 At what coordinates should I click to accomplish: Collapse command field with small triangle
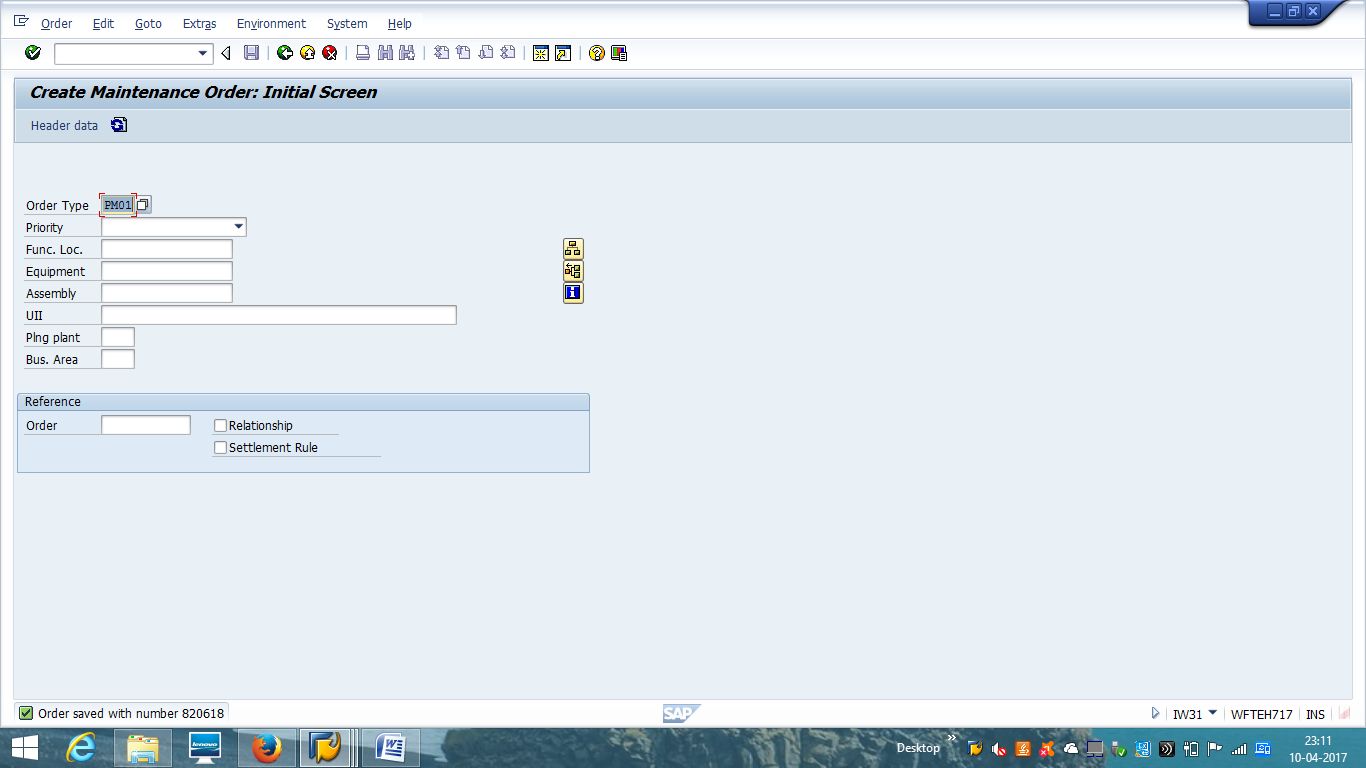[x=226, y=53]
